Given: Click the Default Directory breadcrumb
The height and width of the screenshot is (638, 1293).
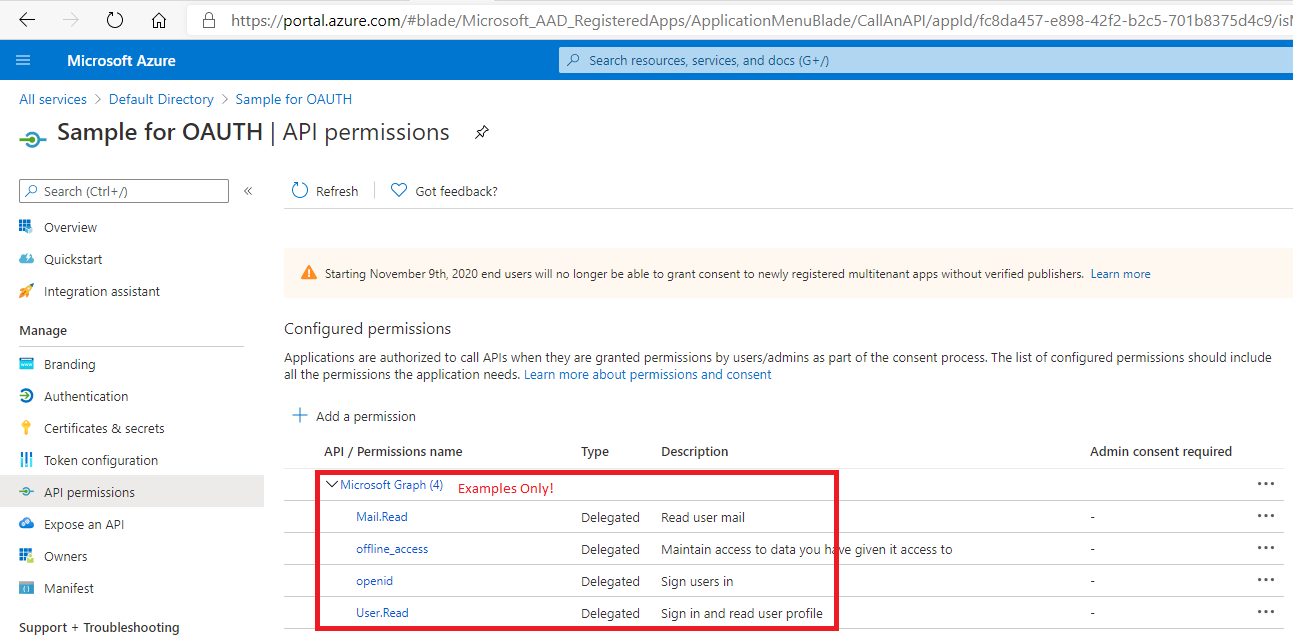Looking at the screenshot, I should (161, 99).
